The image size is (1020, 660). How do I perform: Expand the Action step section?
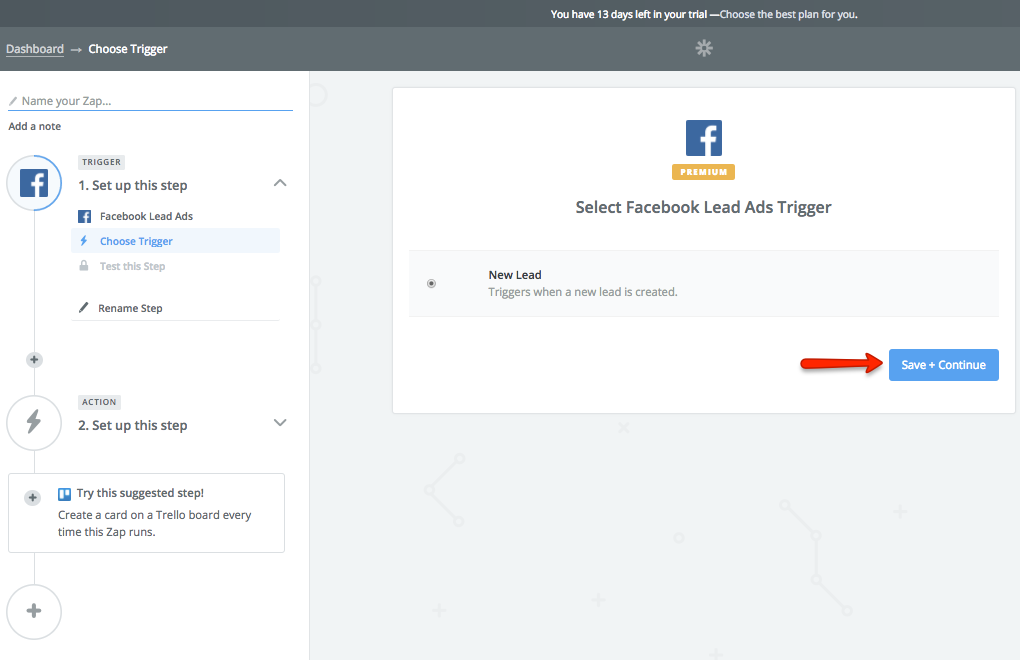[x=280, y=423]
